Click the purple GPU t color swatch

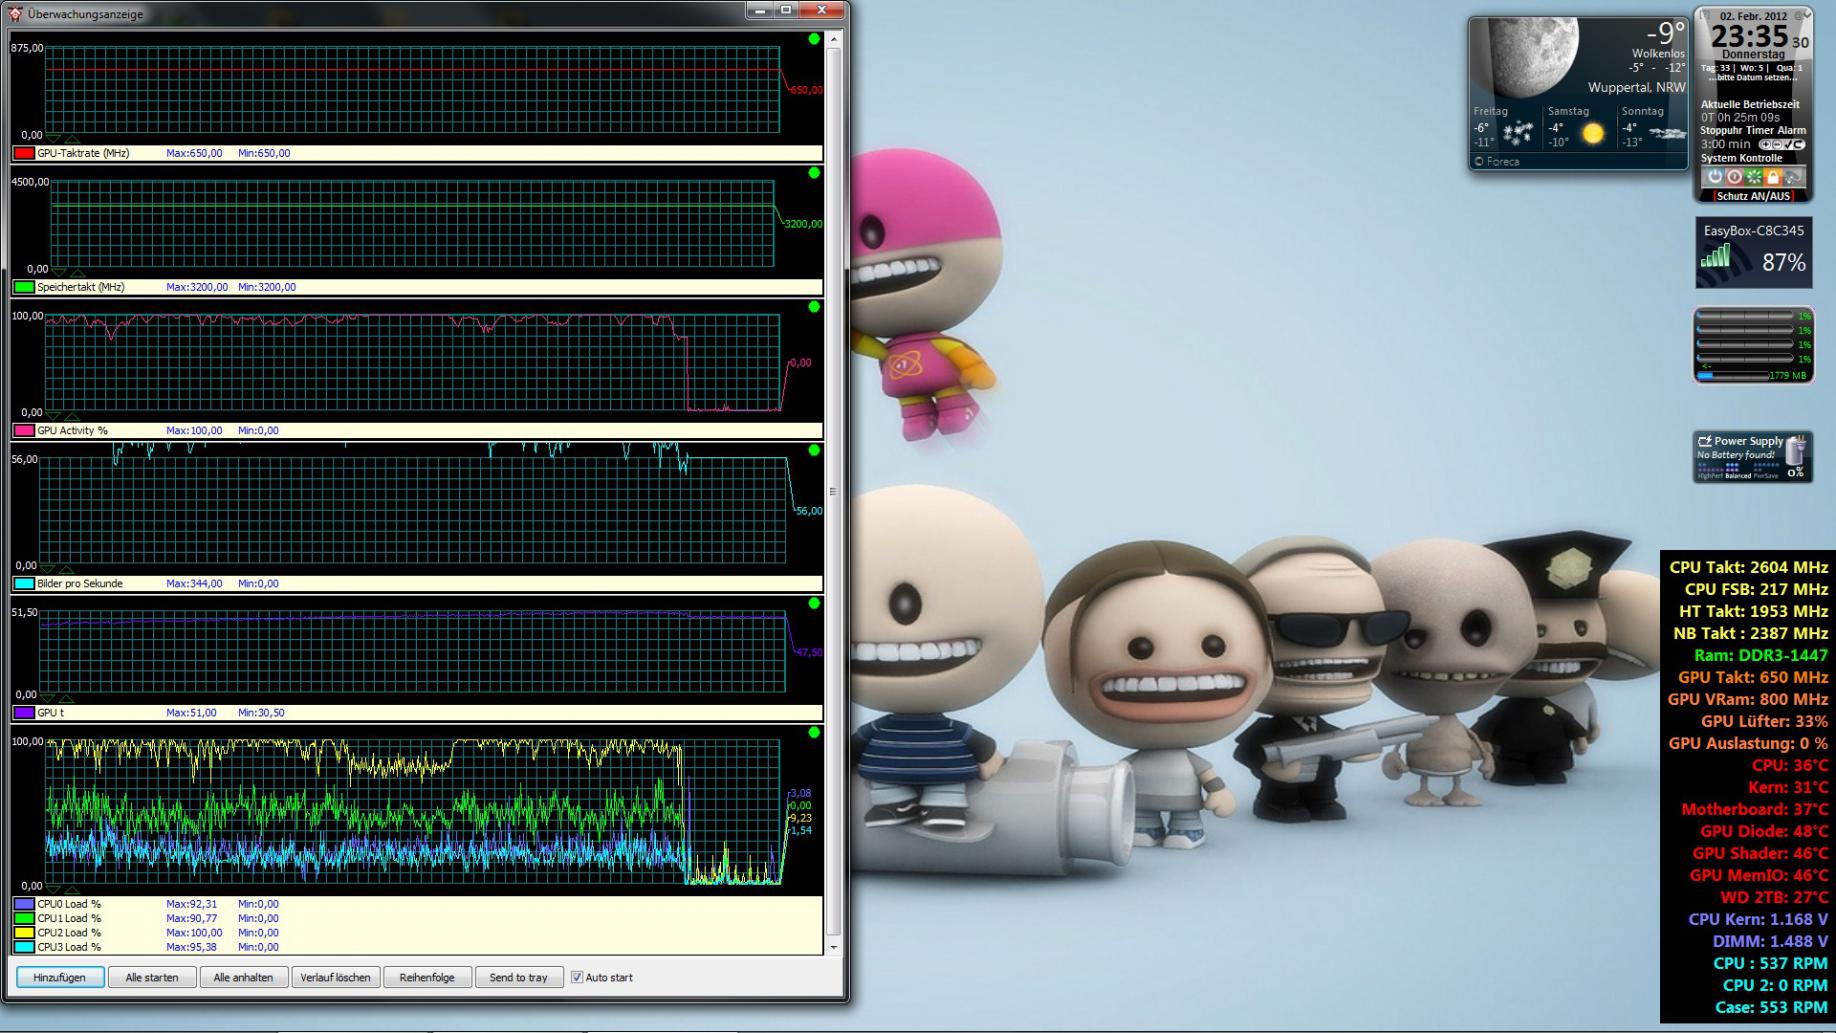coord(24,713)
